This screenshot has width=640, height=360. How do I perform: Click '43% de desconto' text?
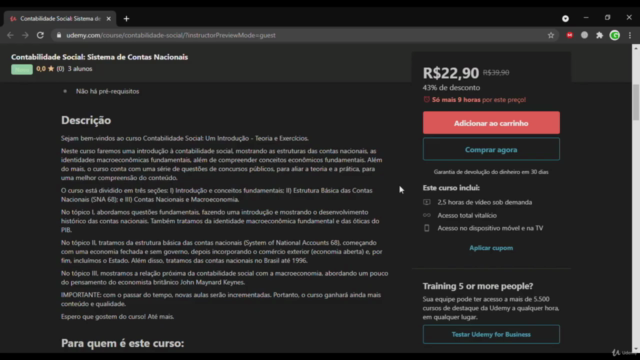451,87
